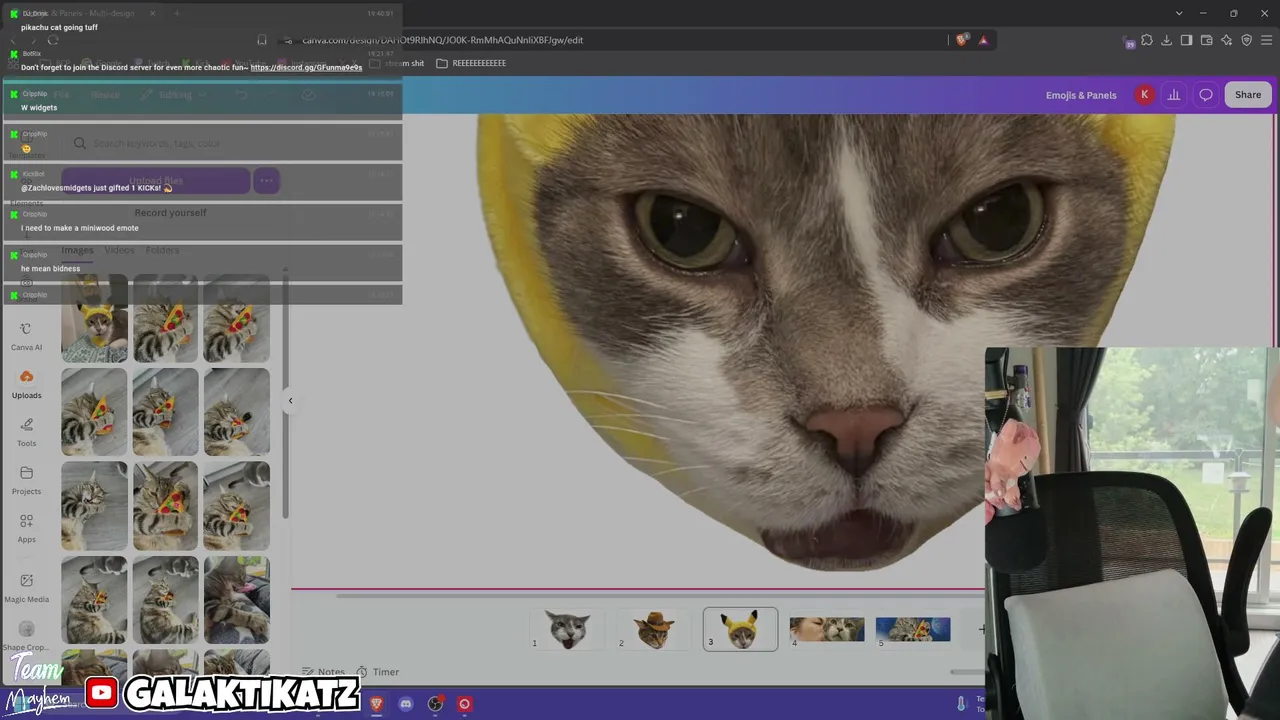This screenshot has height=720, width=1280.
Task: Select page 4 thumbnail, cat kiss panel
Action: tap(827, 629)
